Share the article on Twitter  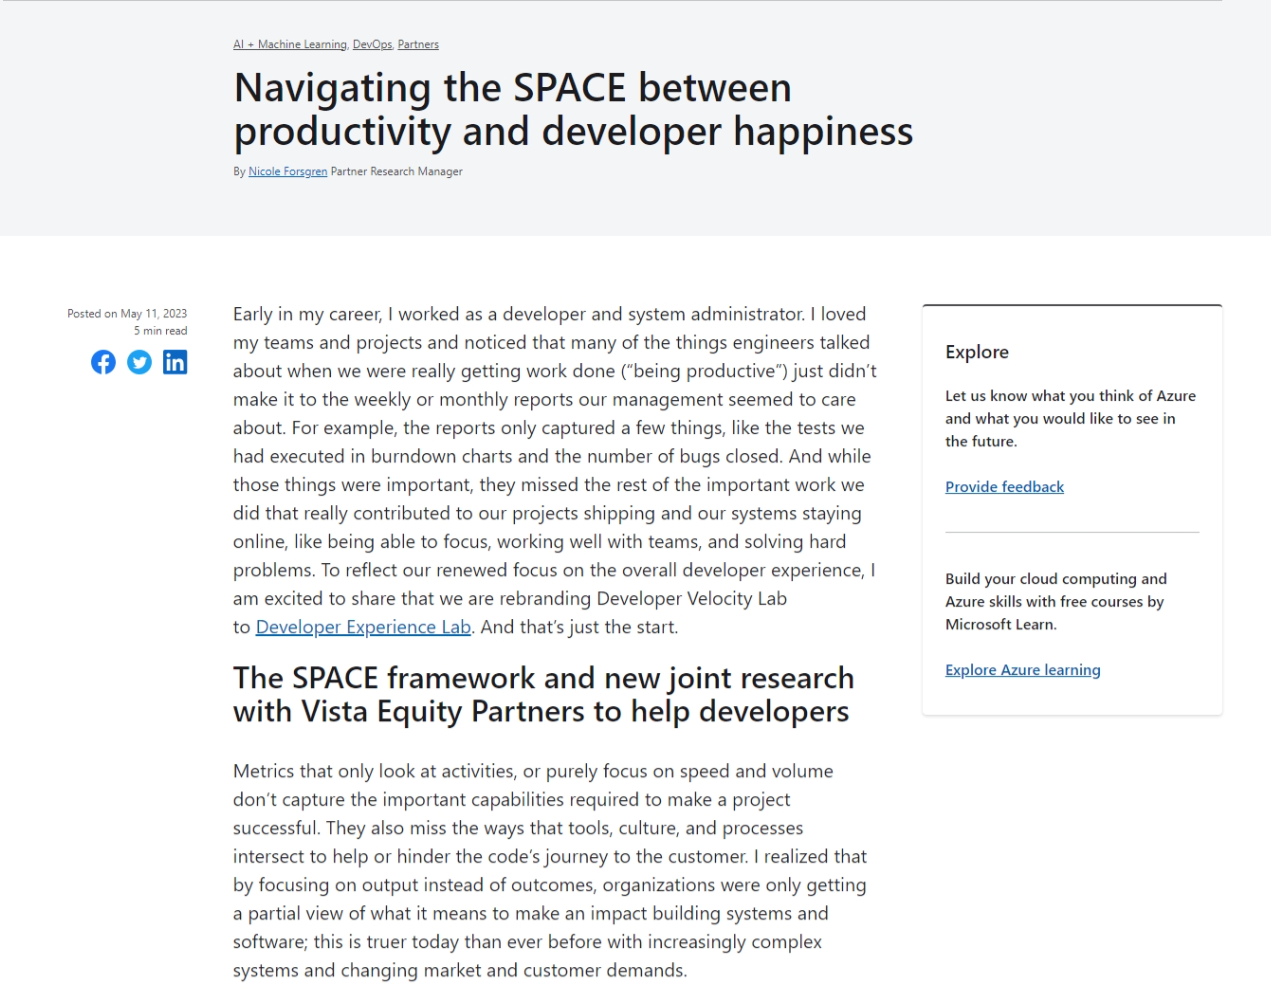click(139, 362)
